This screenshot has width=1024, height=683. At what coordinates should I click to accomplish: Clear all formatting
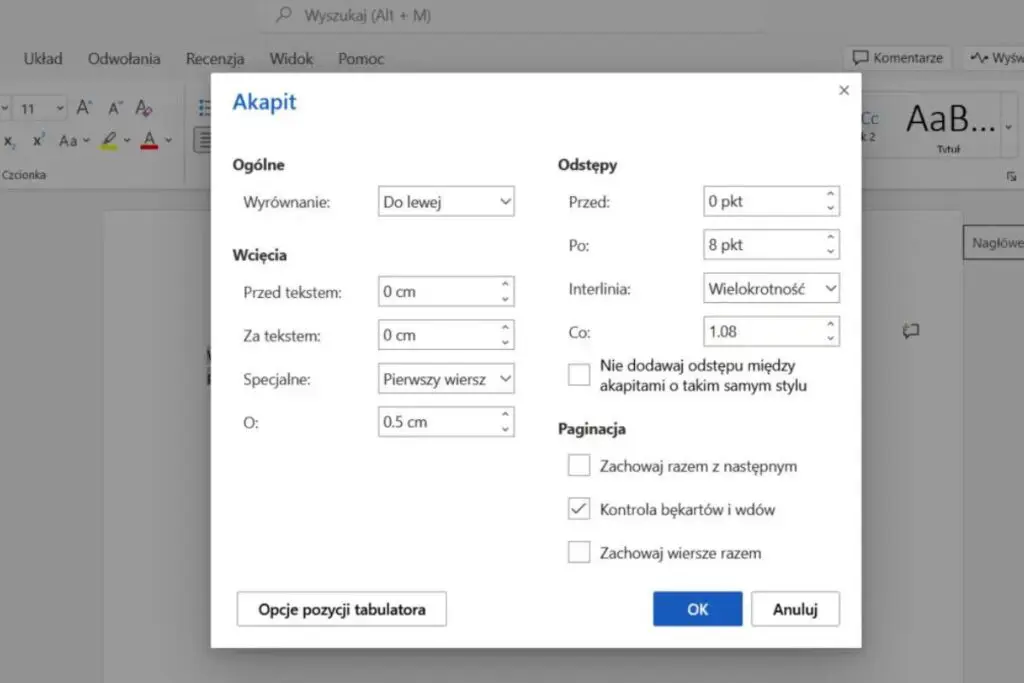(x=143, y=107)
